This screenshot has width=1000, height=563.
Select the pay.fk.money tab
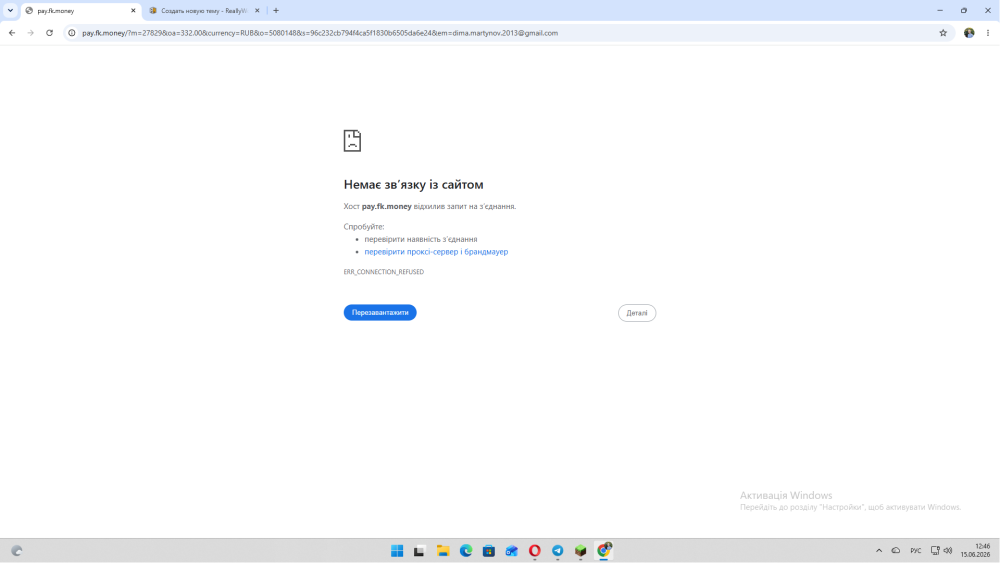click(x=81, y=11)
